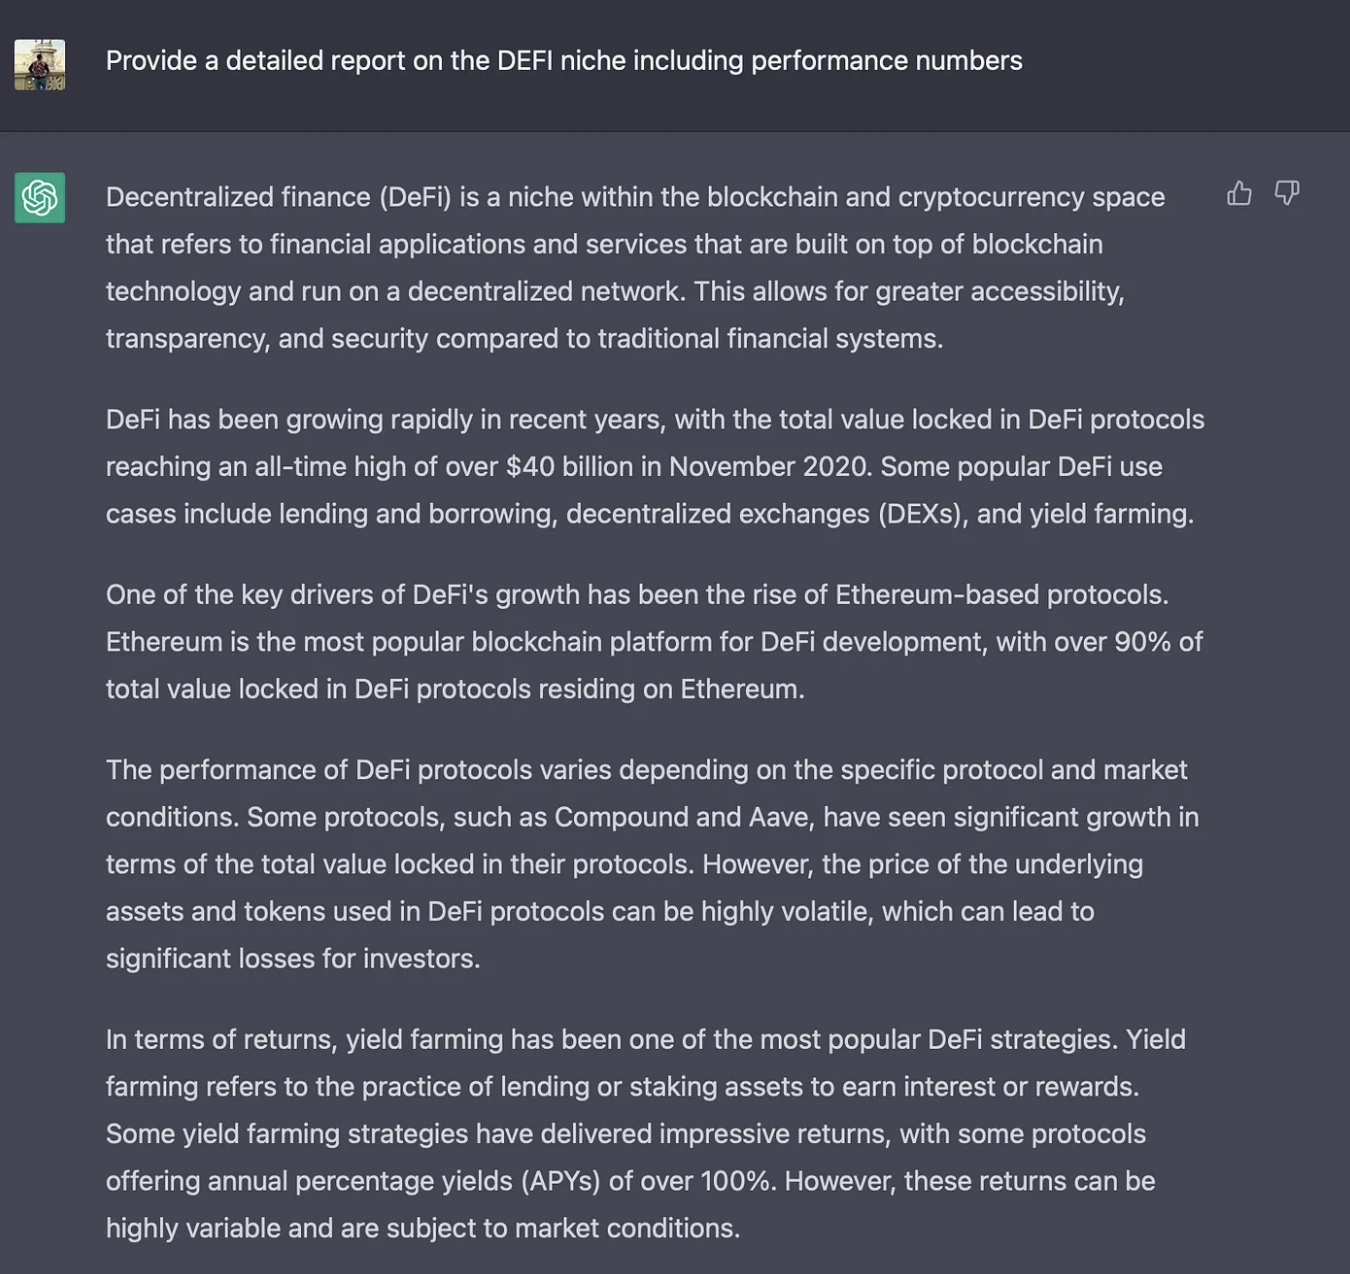1350x1274 pixels.
Task: Click the phrase 'annual percentage yields (APYs)'
Action: tap(404, 1182)
